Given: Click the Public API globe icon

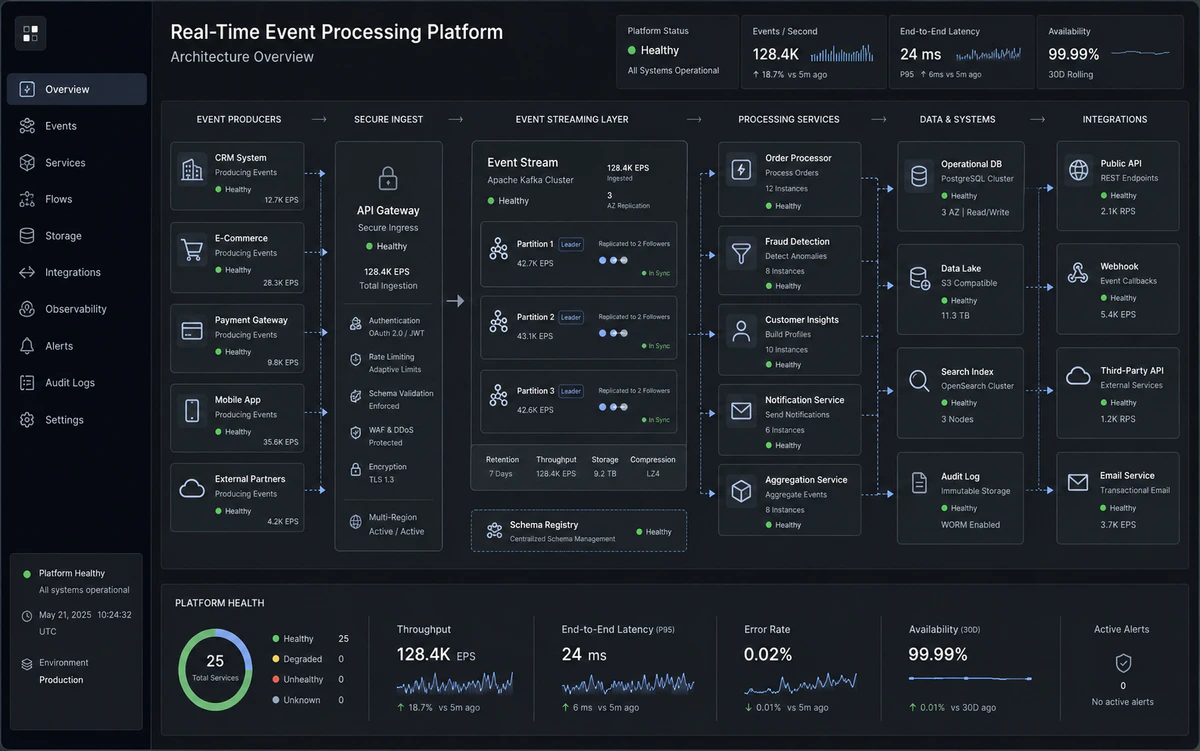Looking at the screenshot, I should (1078, 170).
